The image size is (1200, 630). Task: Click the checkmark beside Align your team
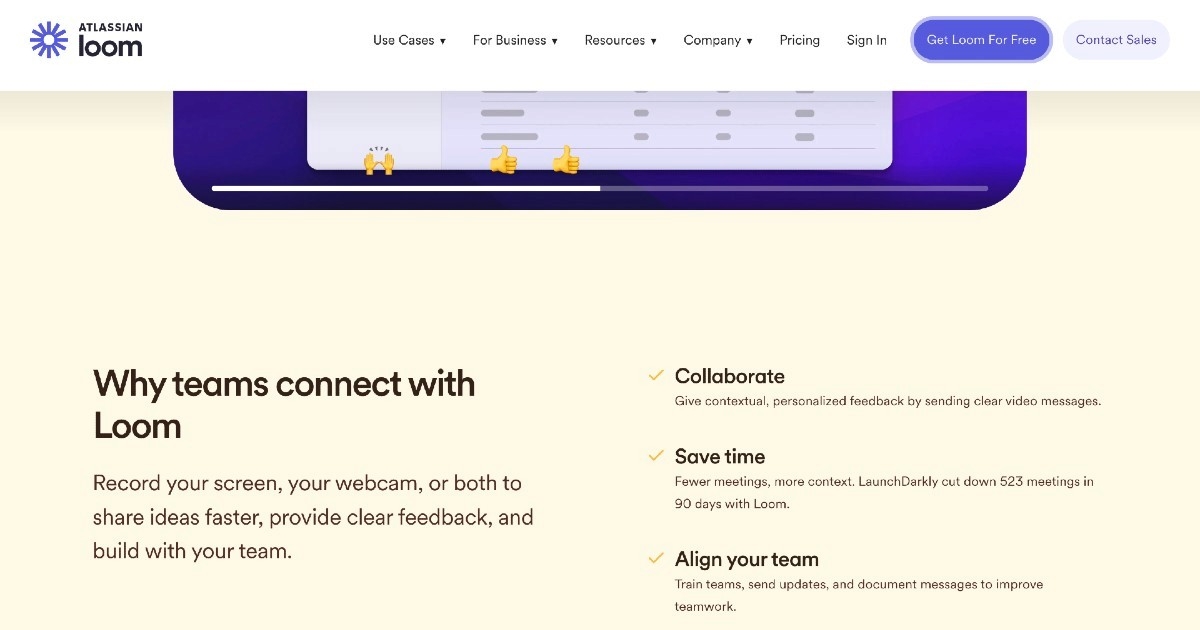[656, 559]
